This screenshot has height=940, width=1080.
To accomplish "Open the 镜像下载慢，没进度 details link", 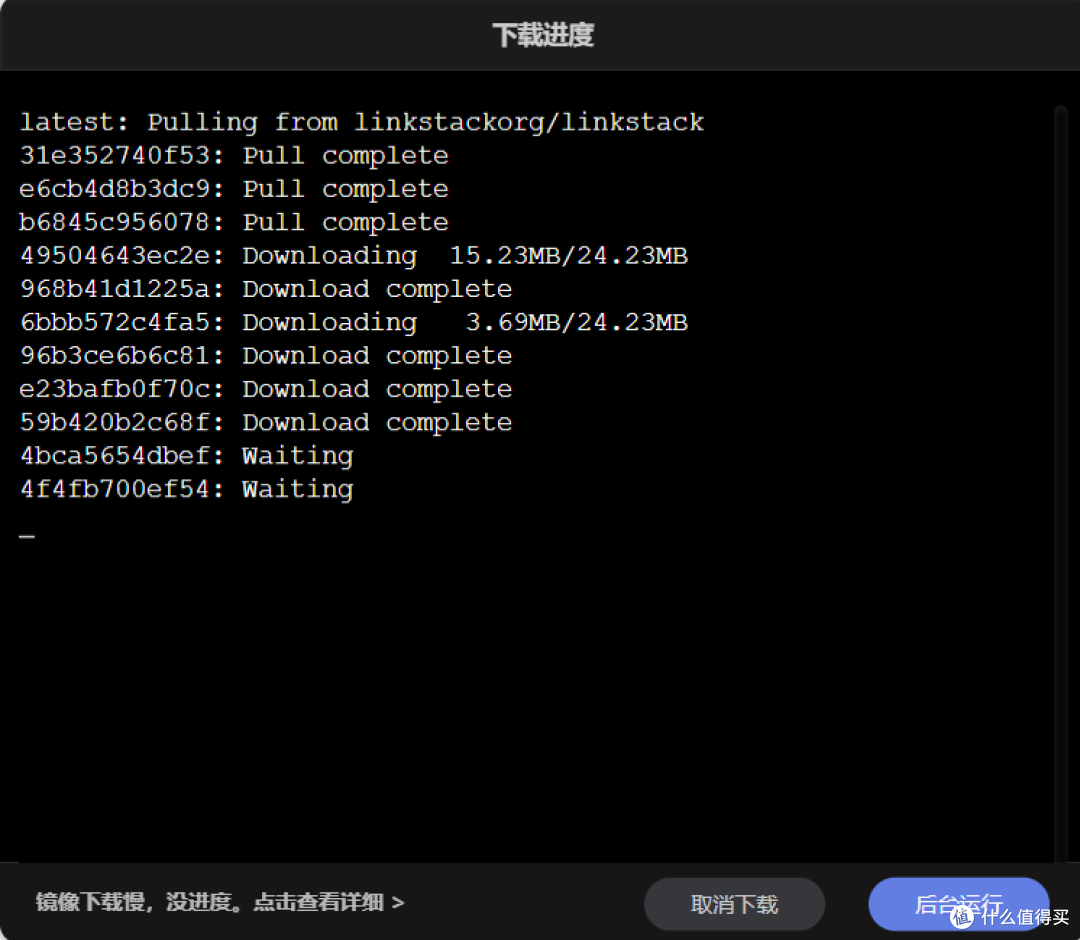I will click(220, 902).
